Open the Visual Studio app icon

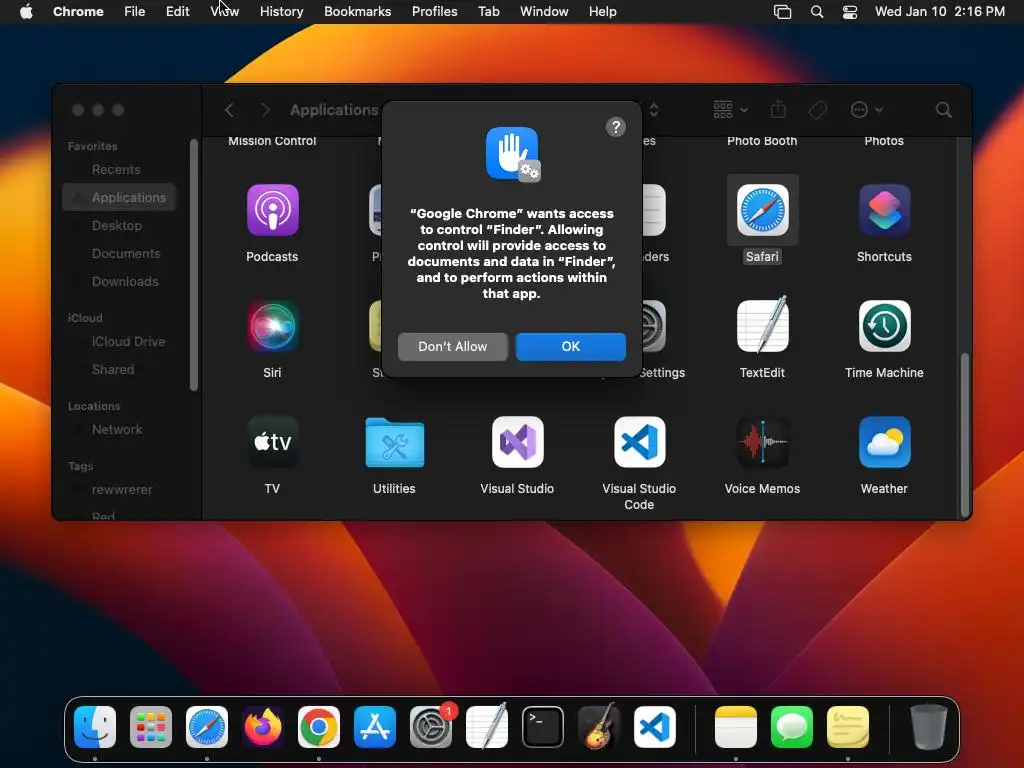[517, 442]
